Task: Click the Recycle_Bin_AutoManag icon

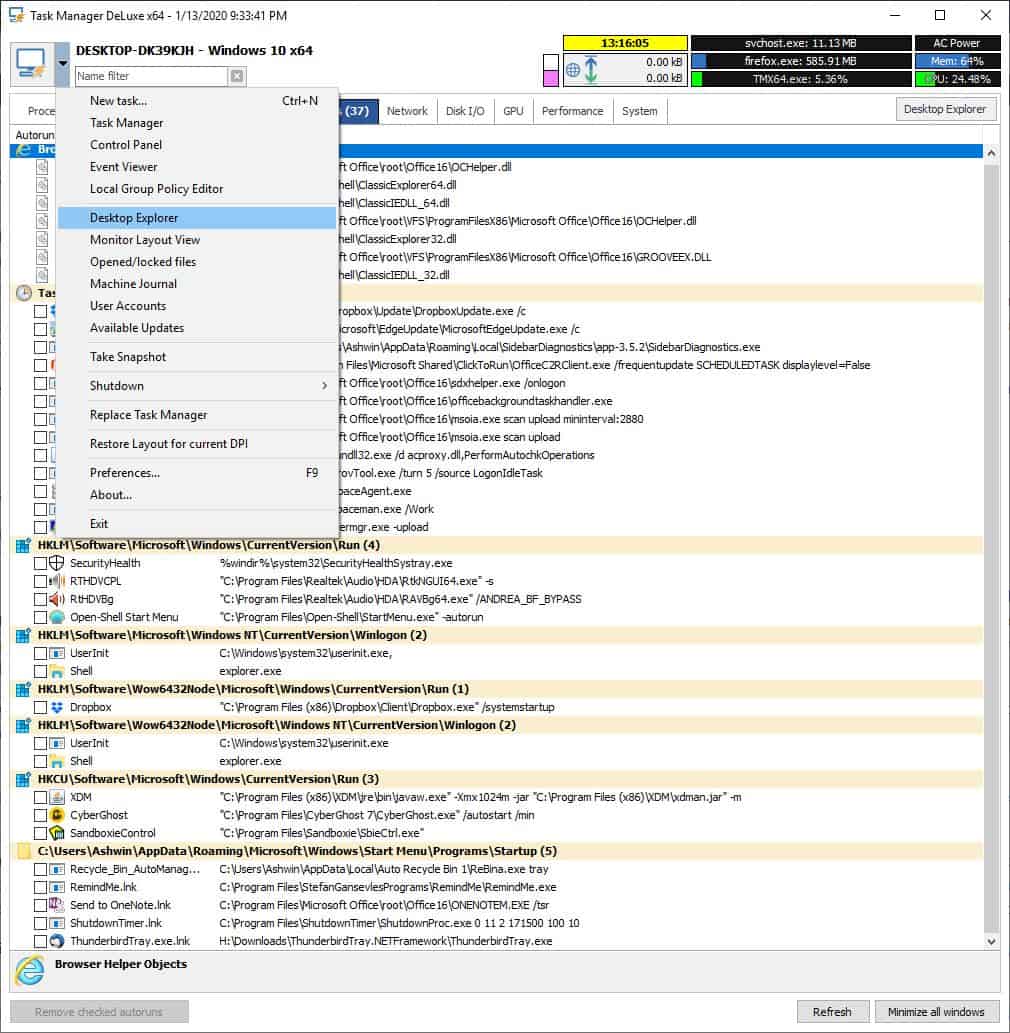Action: [x=57, y=869]
